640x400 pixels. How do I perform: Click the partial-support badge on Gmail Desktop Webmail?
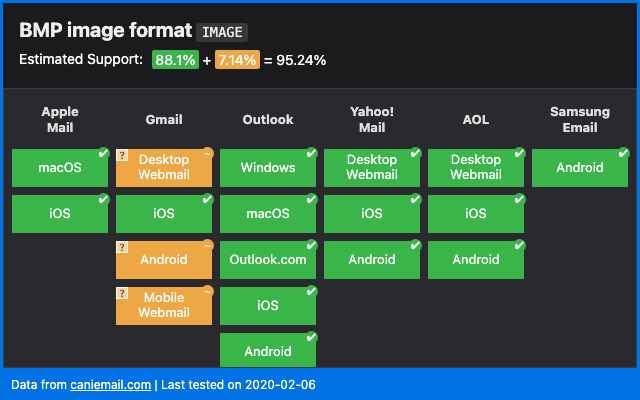click(207, 153)
